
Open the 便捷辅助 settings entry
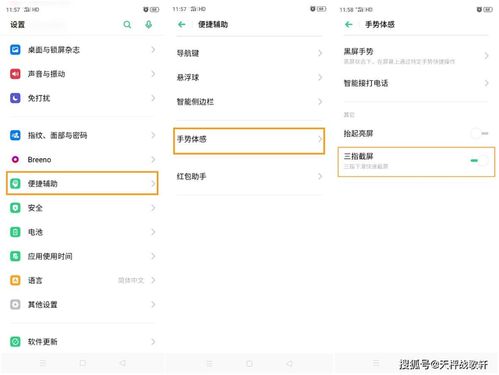coord(82,183)
